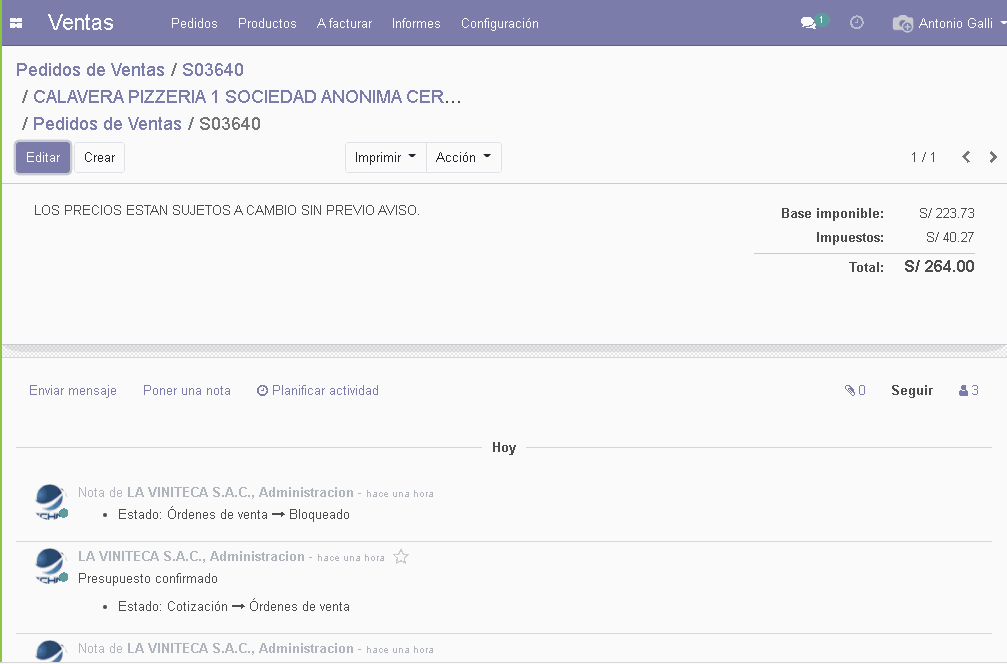This screenshot has height=664, width=1007.
Task: Click Poner una nota link
Action: tap(187, 391)
